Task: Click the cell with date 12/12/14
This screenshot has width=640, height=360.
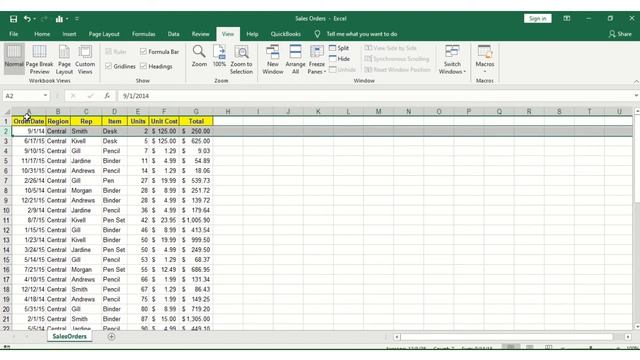Action: (x=29, y=289)
